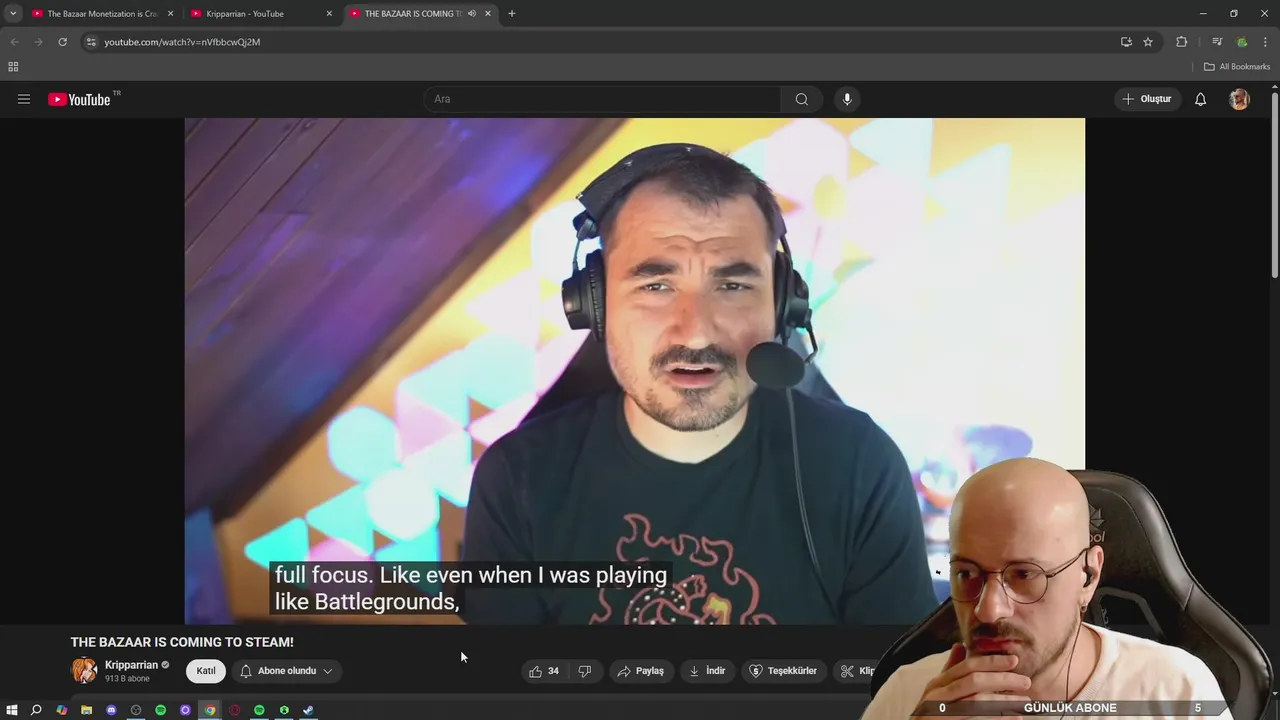Open Discord from the taskbar
Viewport: 1280px width, 720px height.
click(x=111, y=710)
